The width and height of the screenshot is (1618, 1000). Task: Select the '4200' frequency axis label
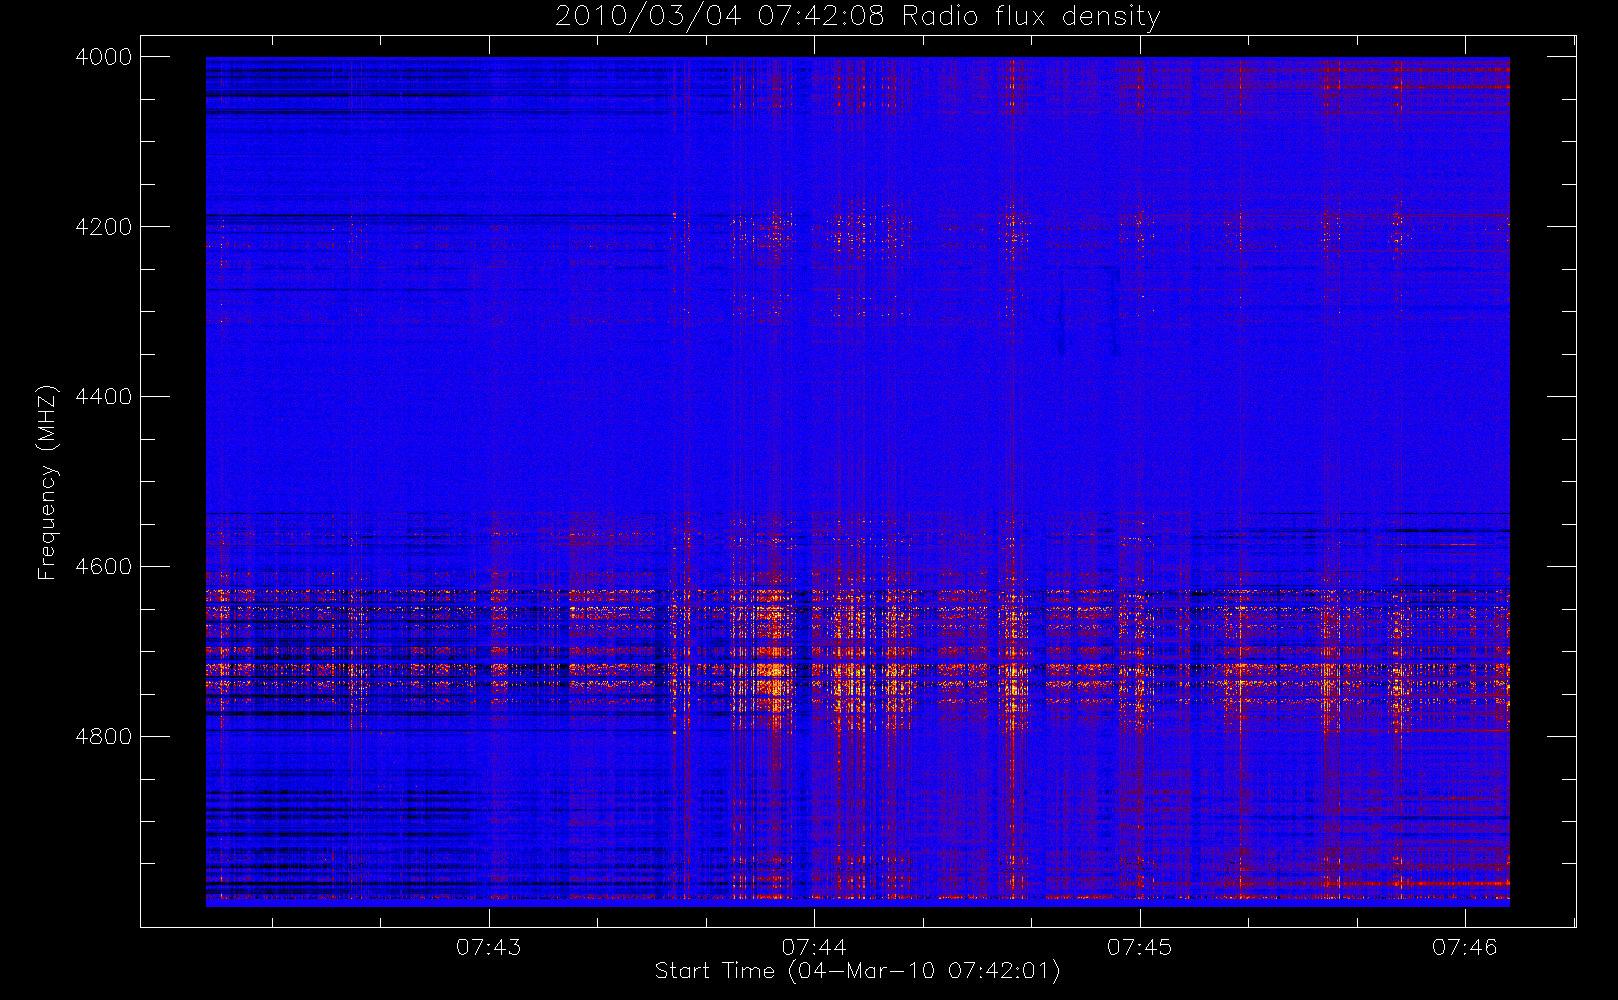[x=104, y=227]
